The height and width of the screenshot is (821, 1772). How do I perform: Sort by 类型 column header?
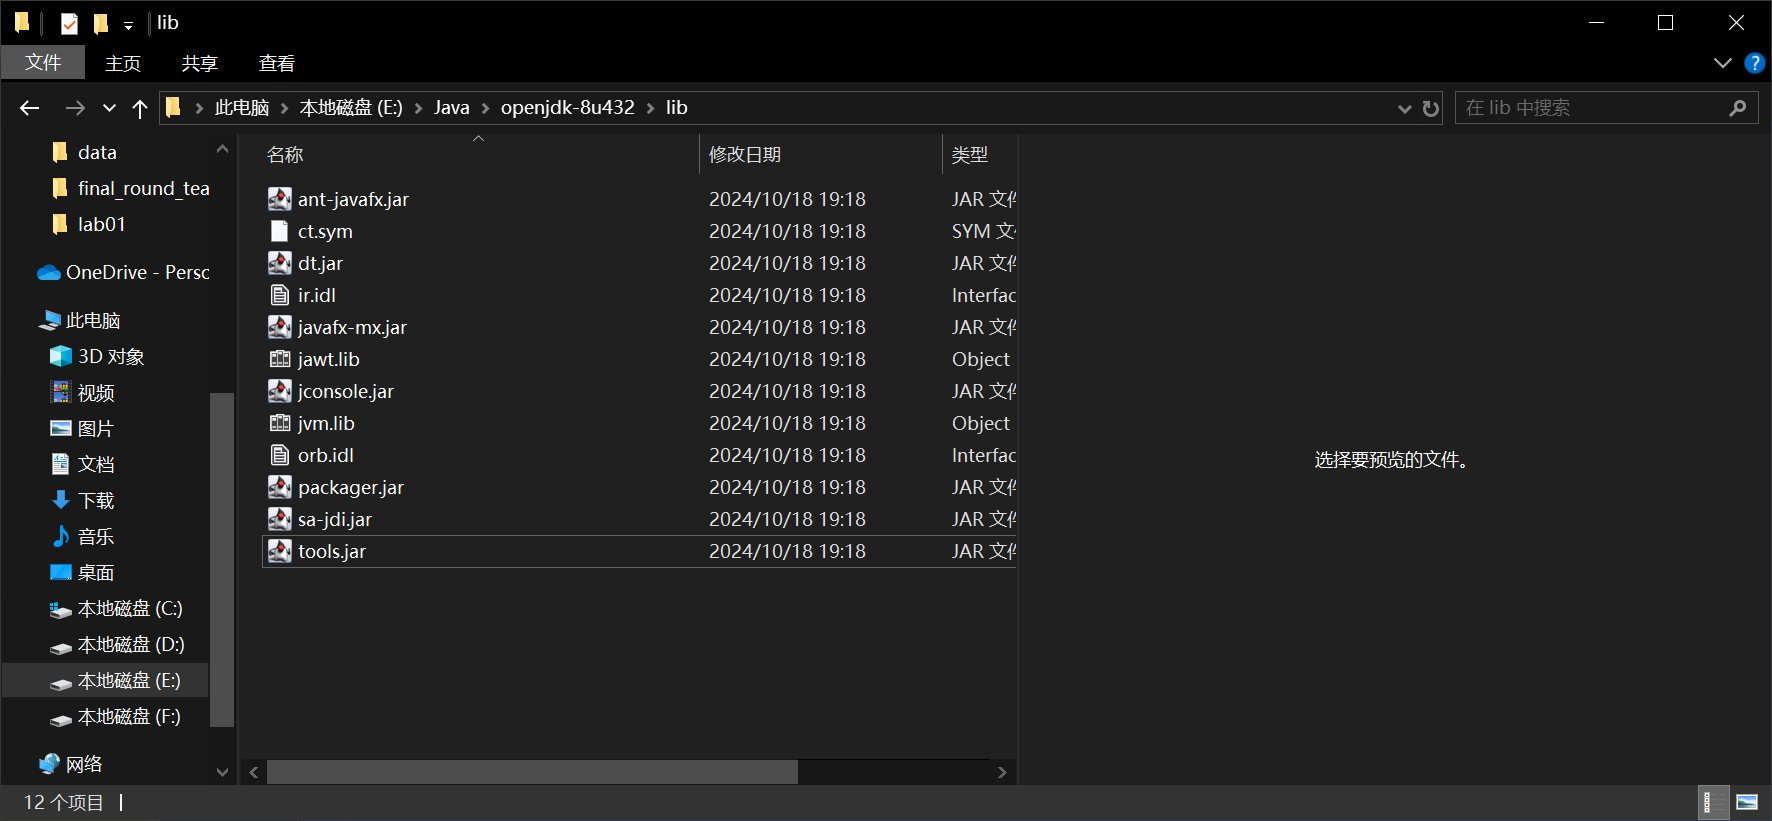pyautogui.click(x=980, y=154)
